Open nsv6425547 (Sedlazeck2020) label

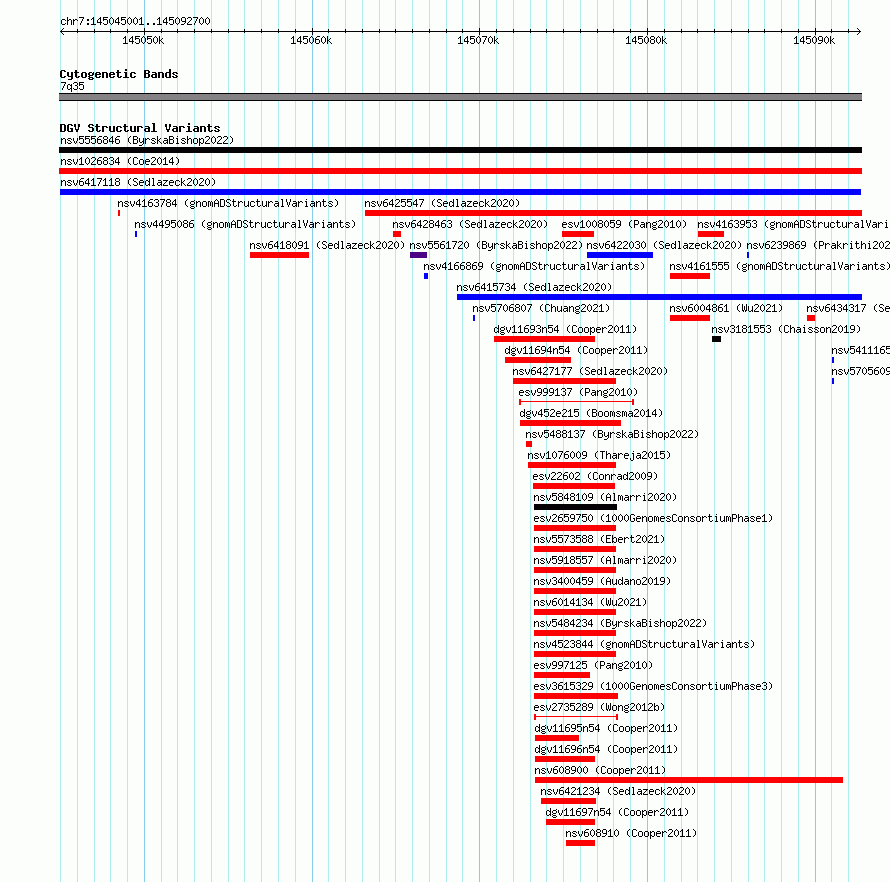[442, 203]
